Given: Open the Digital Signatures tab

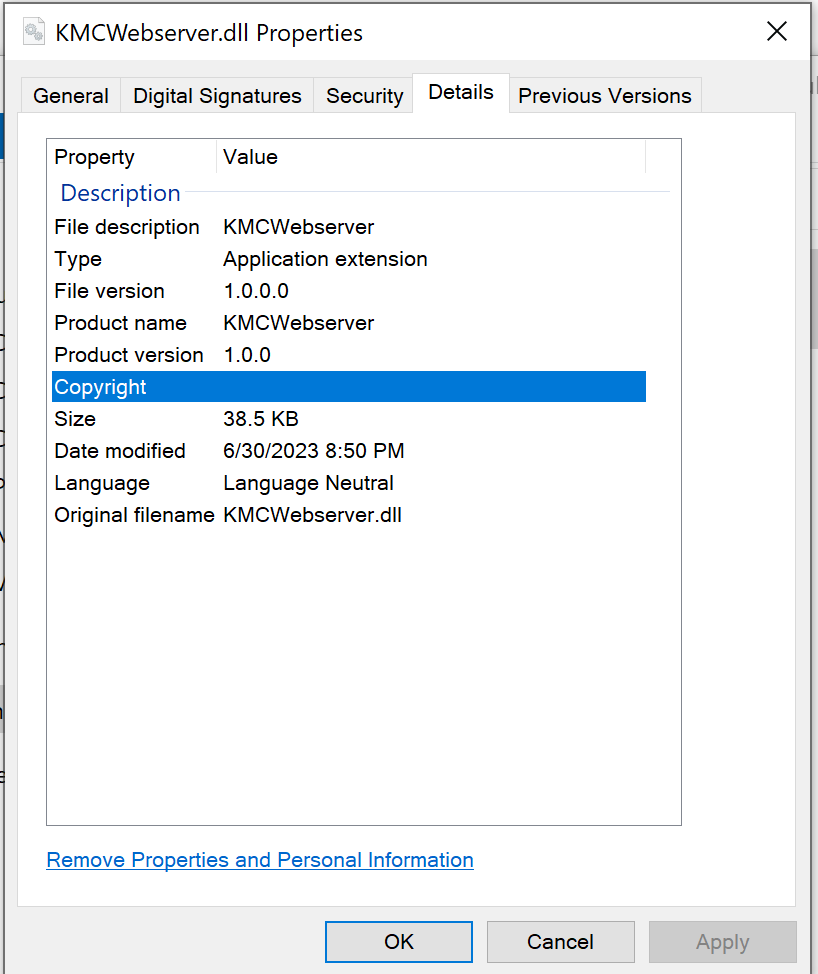Looking at the screenshot, I should coord(217,96).
